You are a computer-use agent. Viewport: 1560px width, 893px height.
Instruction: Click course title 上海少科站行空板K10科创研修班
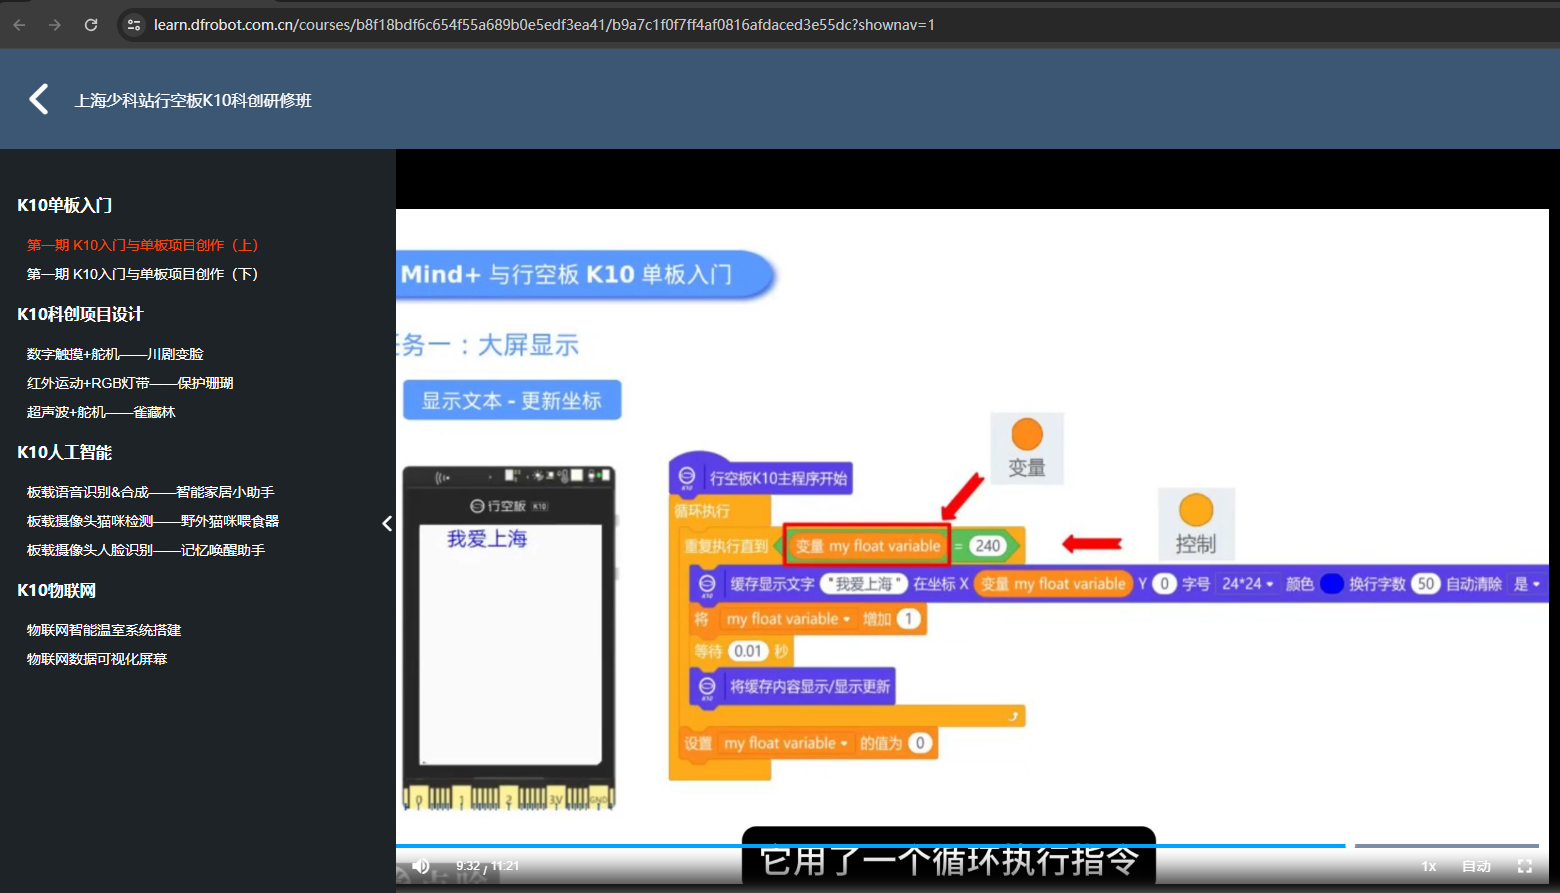(x=193, y=100)
